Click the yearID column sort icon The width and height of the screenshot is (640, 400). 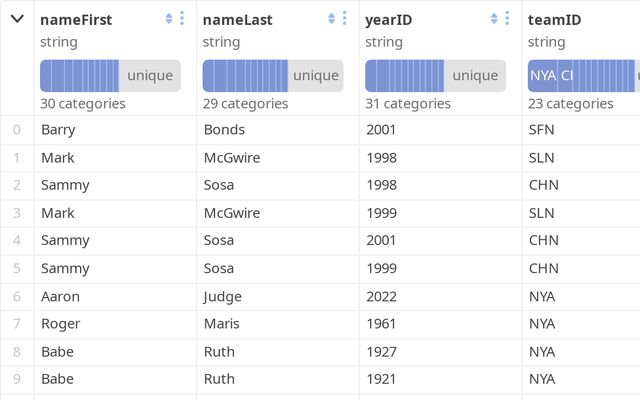(494, 18)
